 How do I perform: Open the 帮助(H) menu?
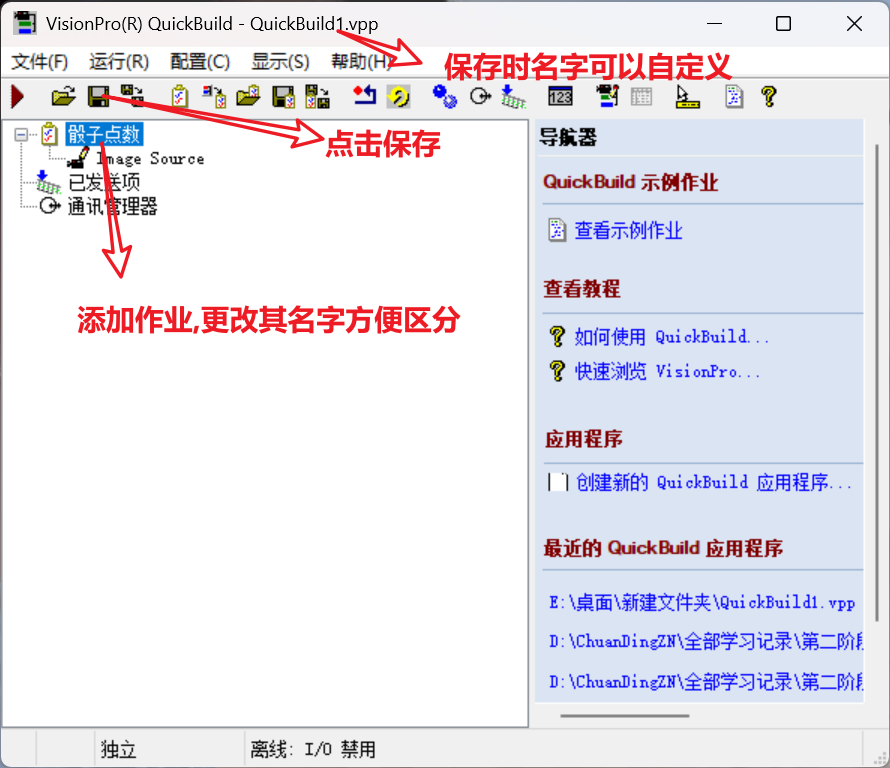pyautogui.click(x=361, y=61)
